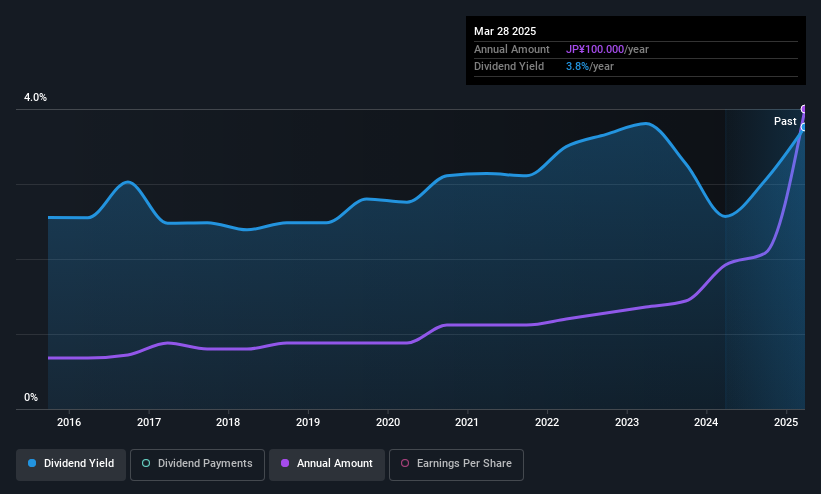The height and width of the screenshot is (494, 821).
Task: Toggle the Annual Amount series
Action: tap(327, 464)
